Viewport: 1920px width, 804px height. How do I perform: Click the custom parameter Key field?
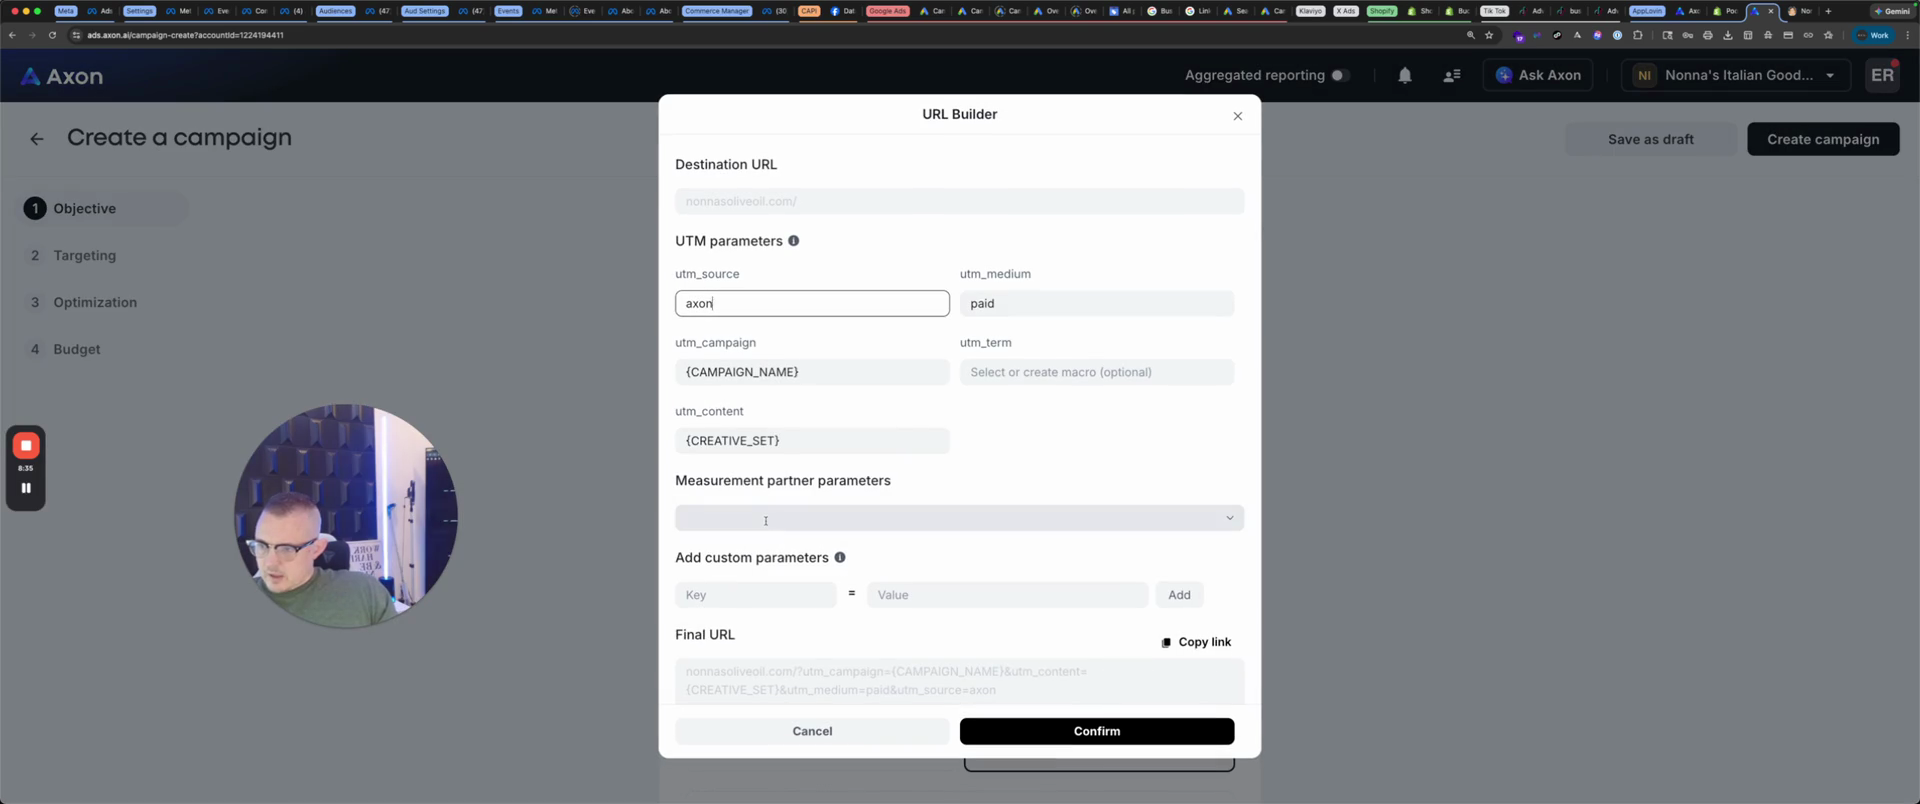(x=755, y=595)
